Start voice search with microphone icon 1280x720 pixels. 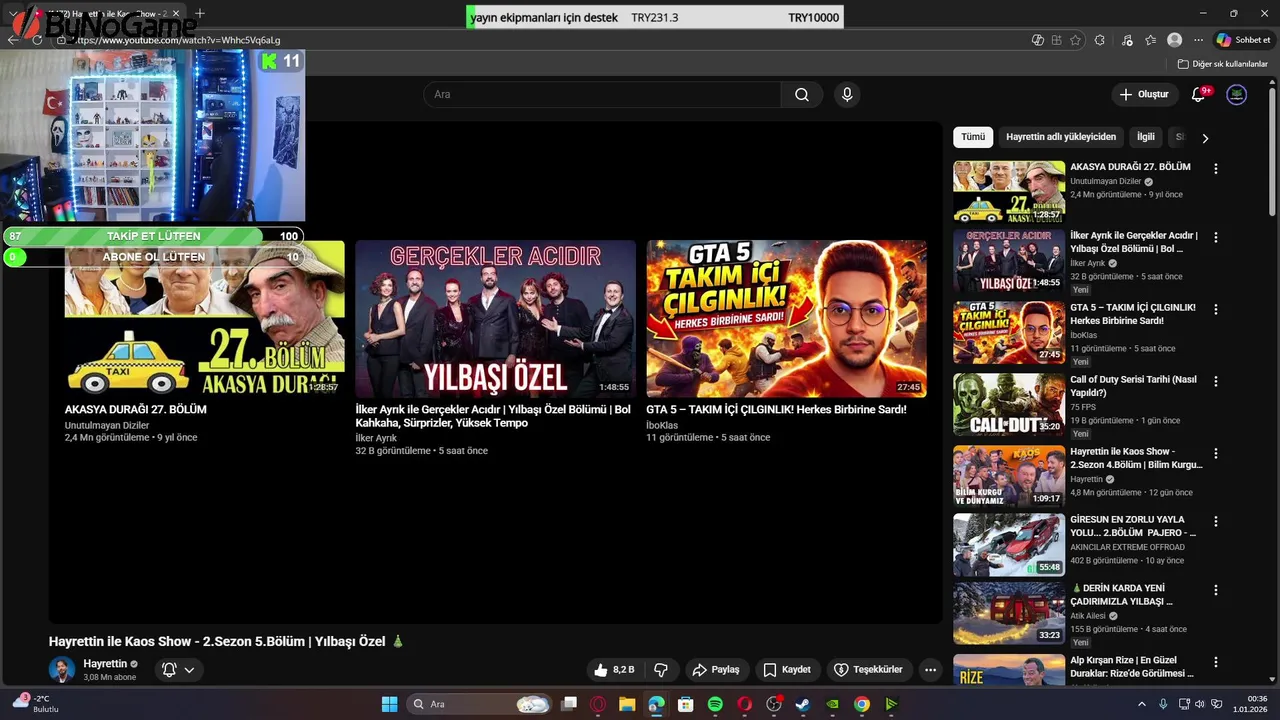(847, 94)
